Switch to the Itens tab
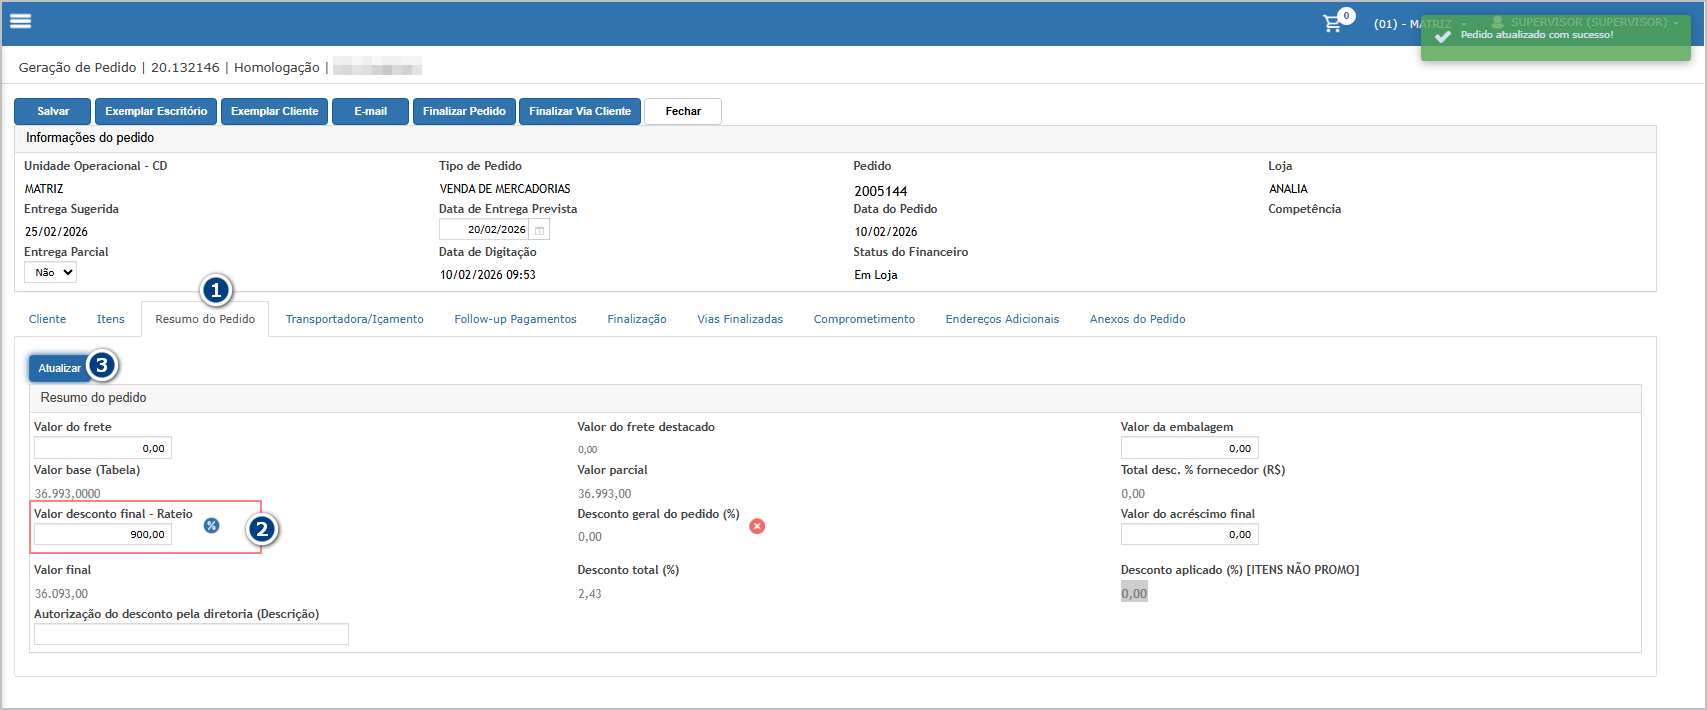The height and width of the screenshot is (710, 1707). (111, 319)
